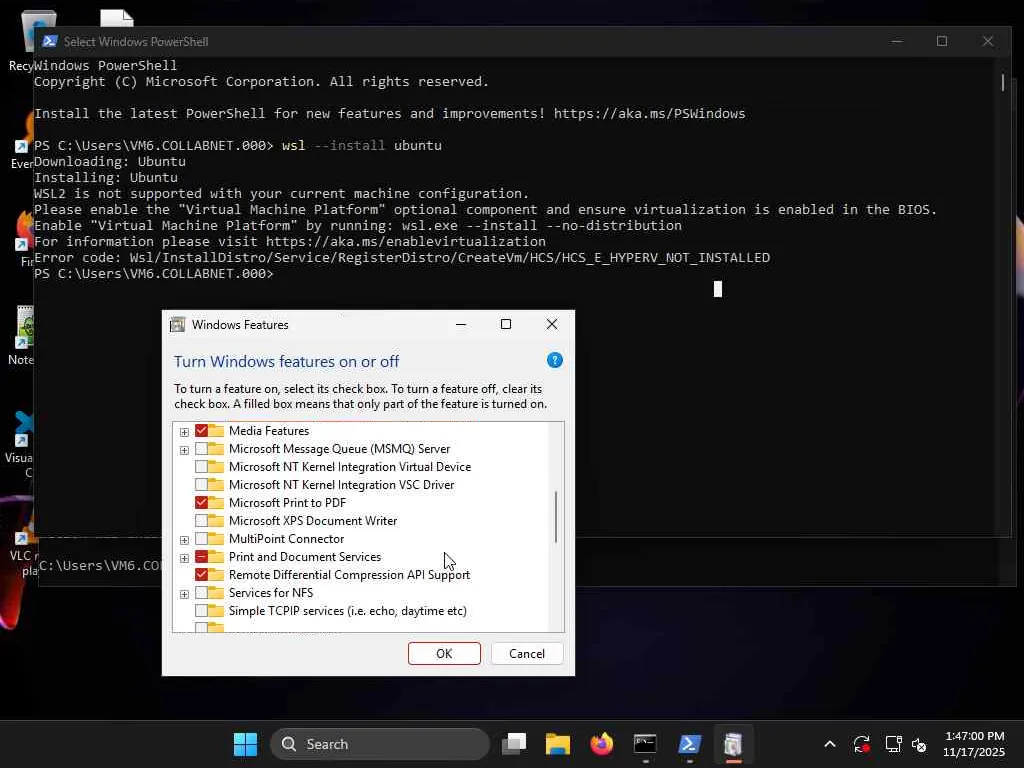Image resolution: width=1024 pixels, height=768 pixels.
Task: Click the muted volume tray icon
Action: [919, 744]
